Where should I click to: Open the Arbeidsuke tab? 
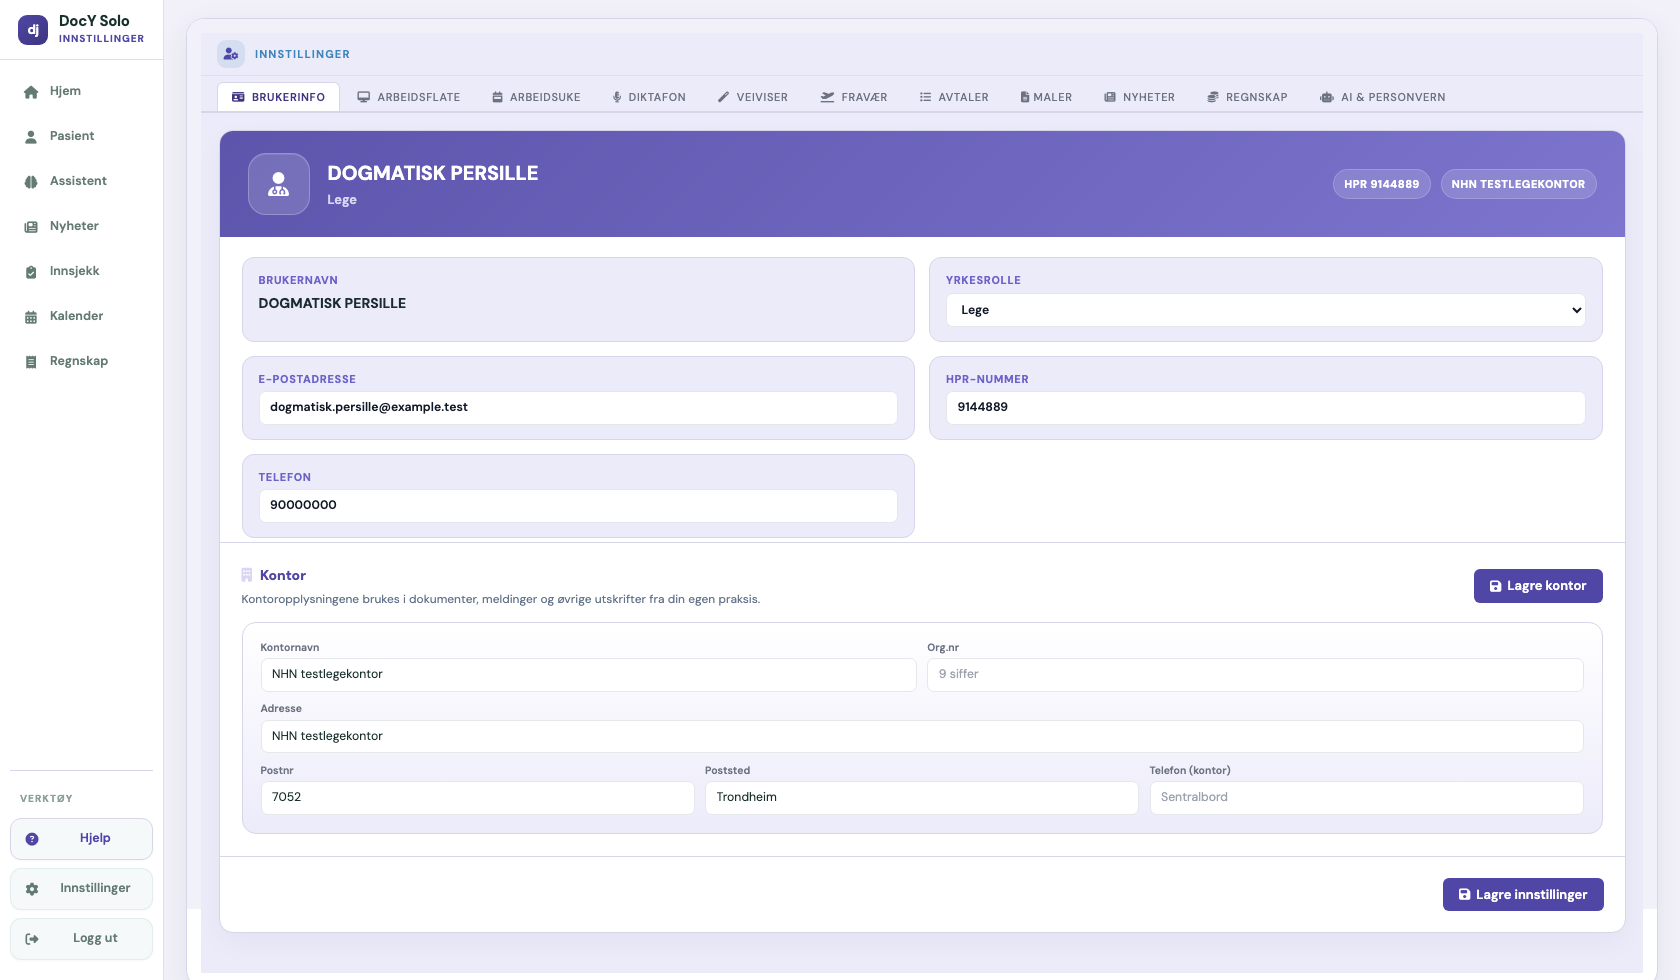[536, 97]
